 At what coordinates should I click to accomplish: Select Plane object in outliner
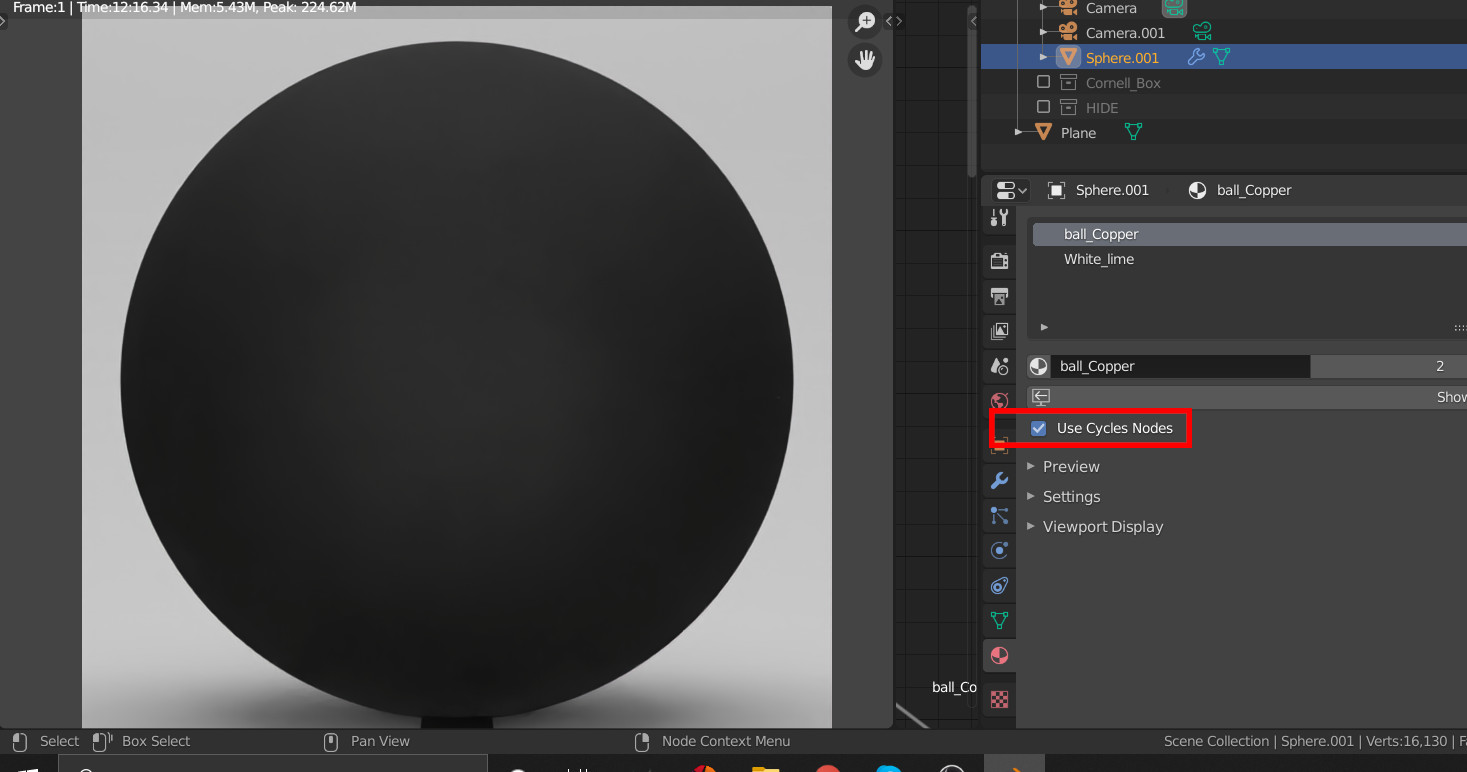click(1077, 133)
